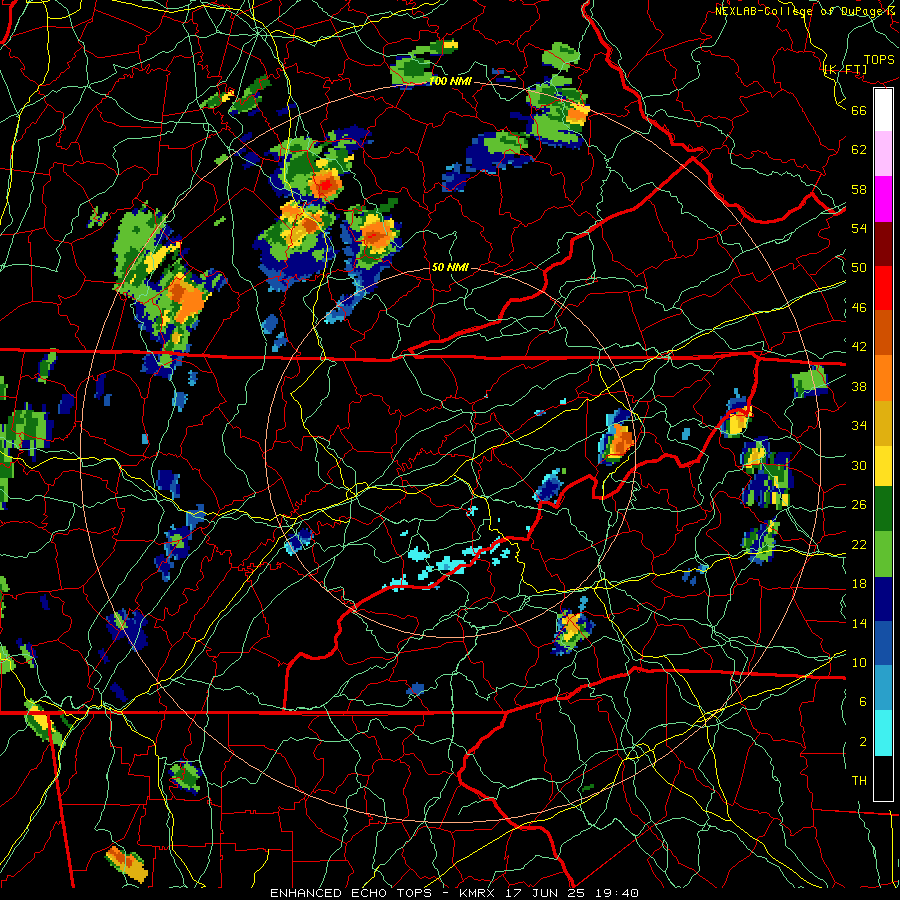Click the "50 NMI" range ring label
Screen dimensions: 900x900
pyautogui.click(x=450, y=267)
